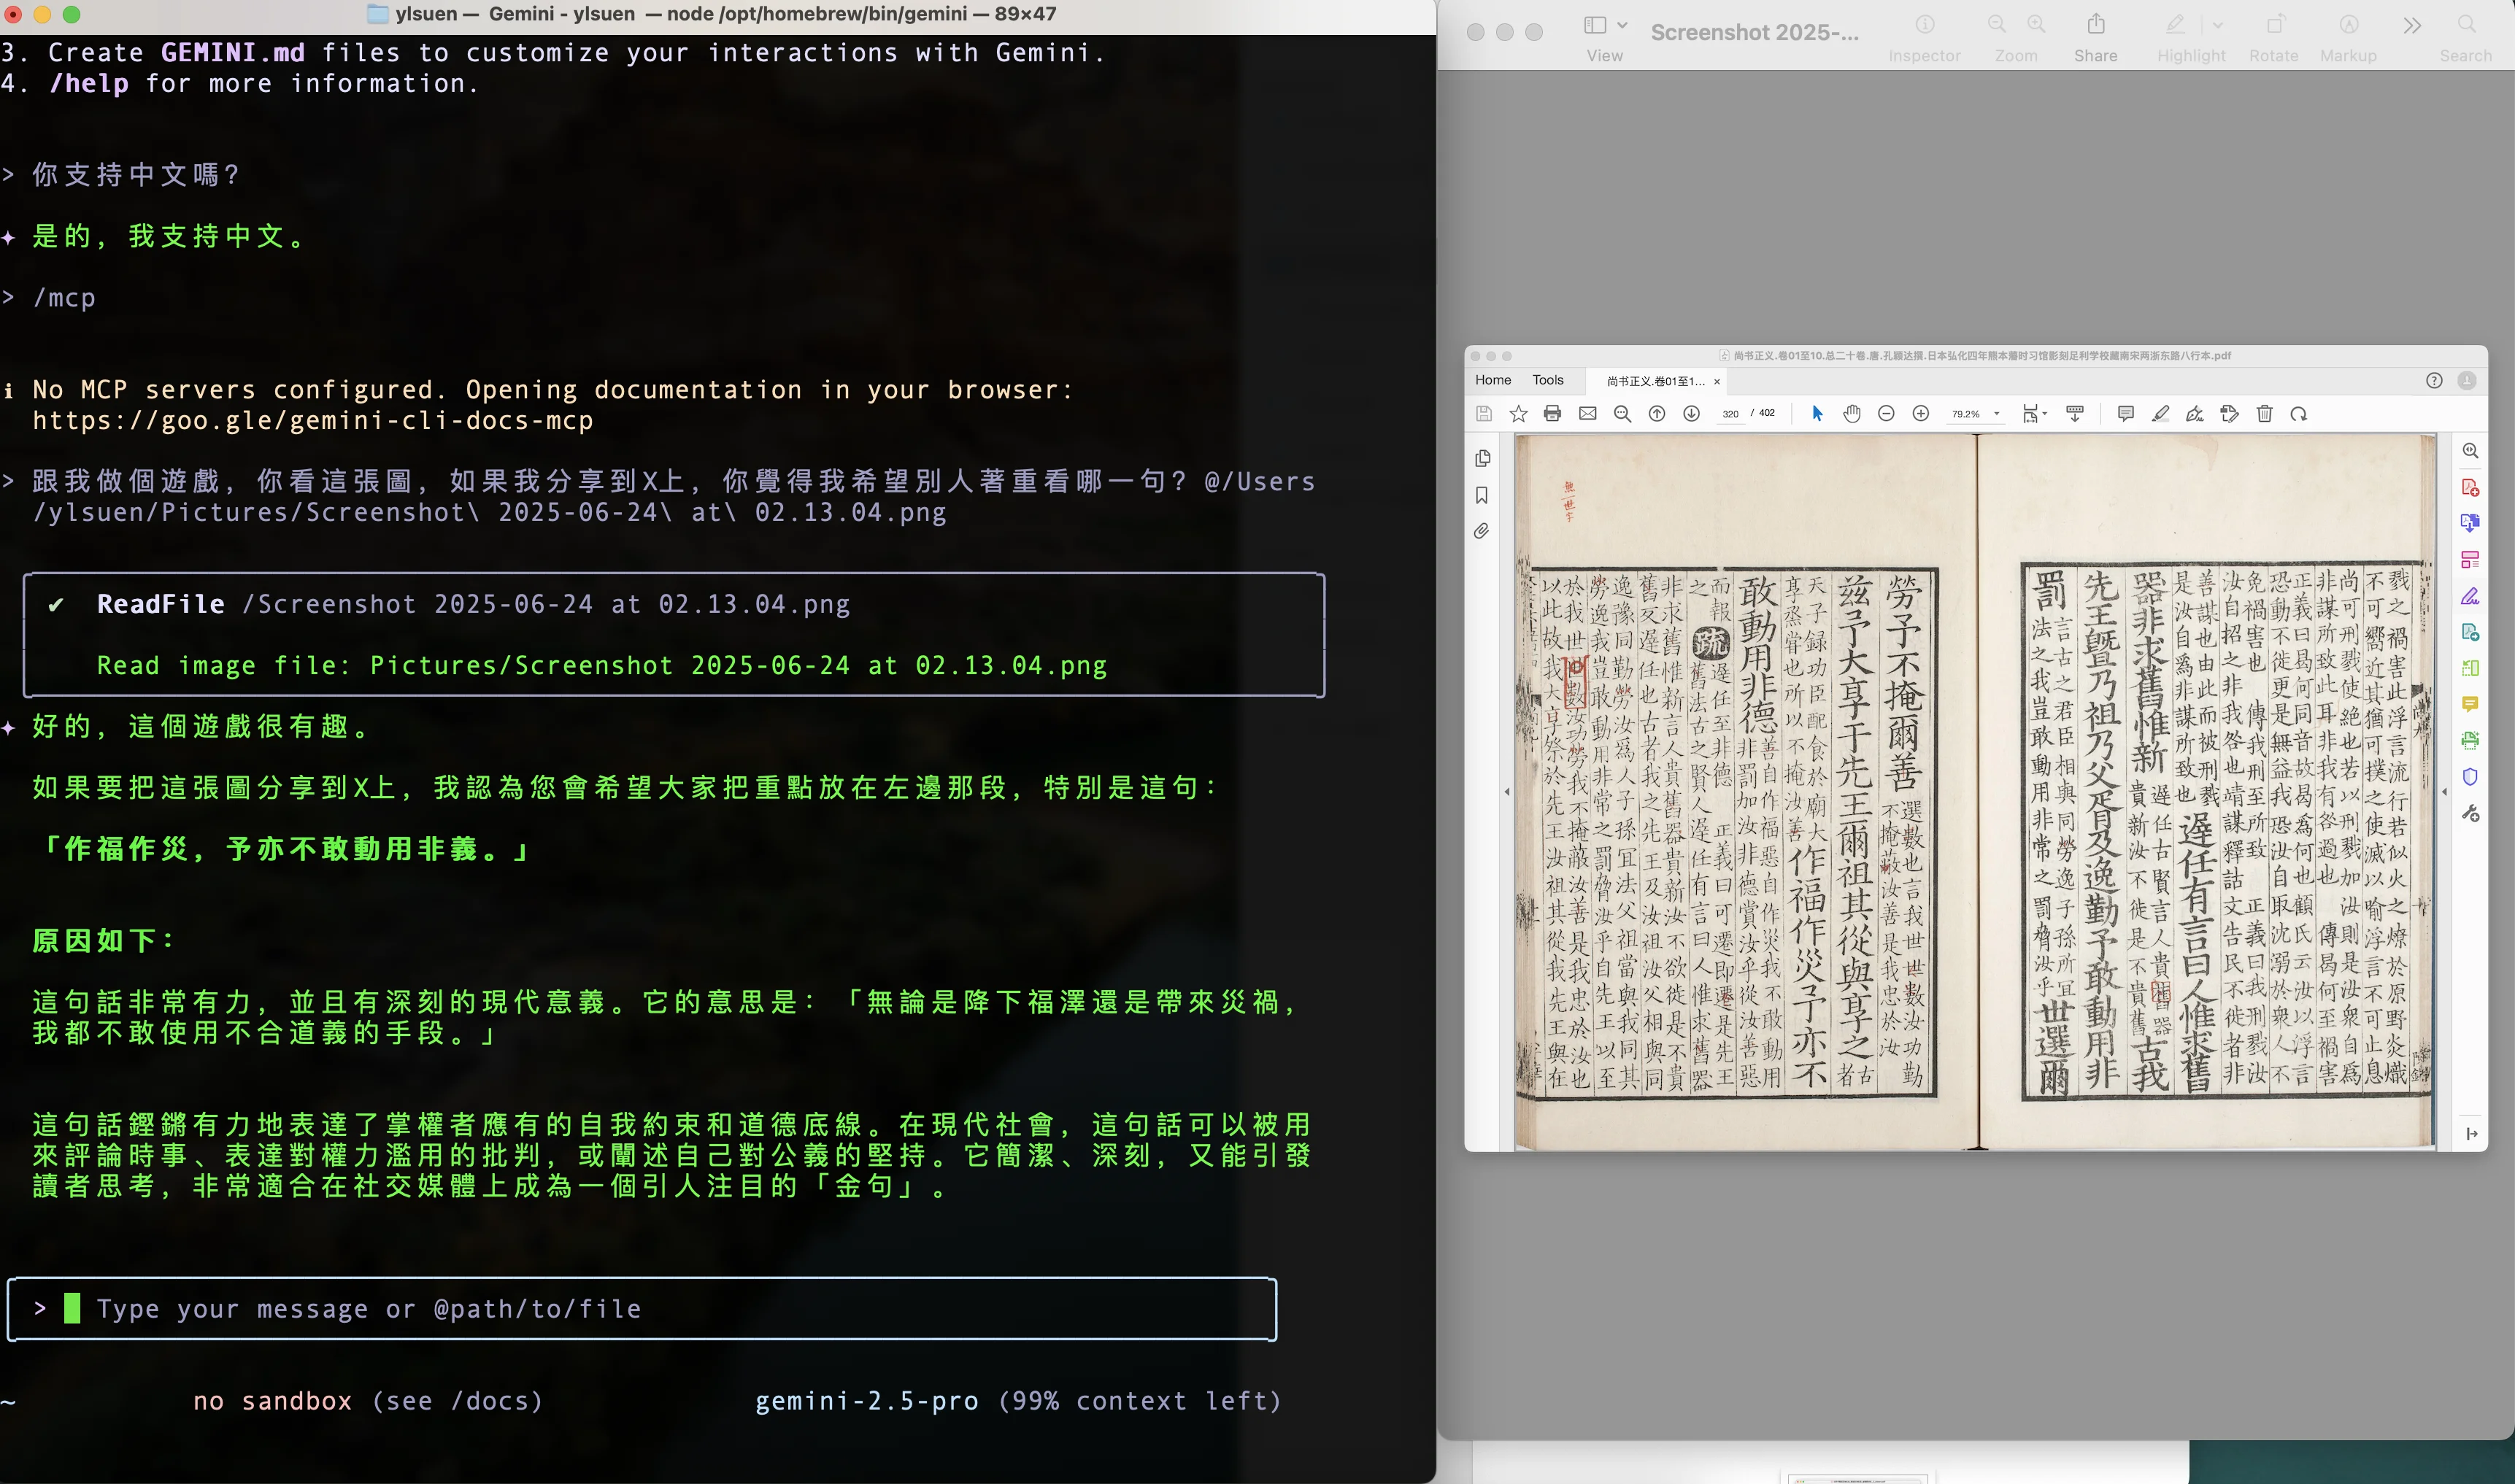Go to next page in Acrobat
The image size is (2515, 1484).
[1691, 414]
